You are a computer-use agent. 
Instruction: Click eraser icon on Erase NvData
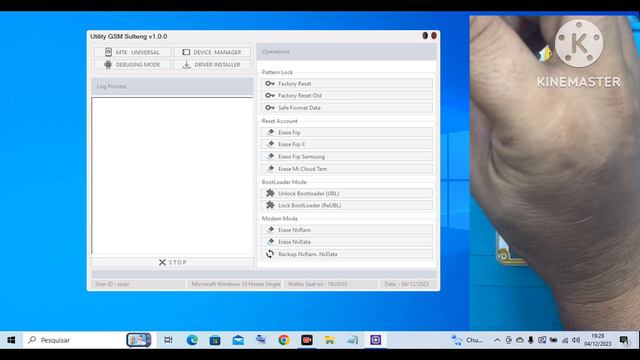point(270,242)
